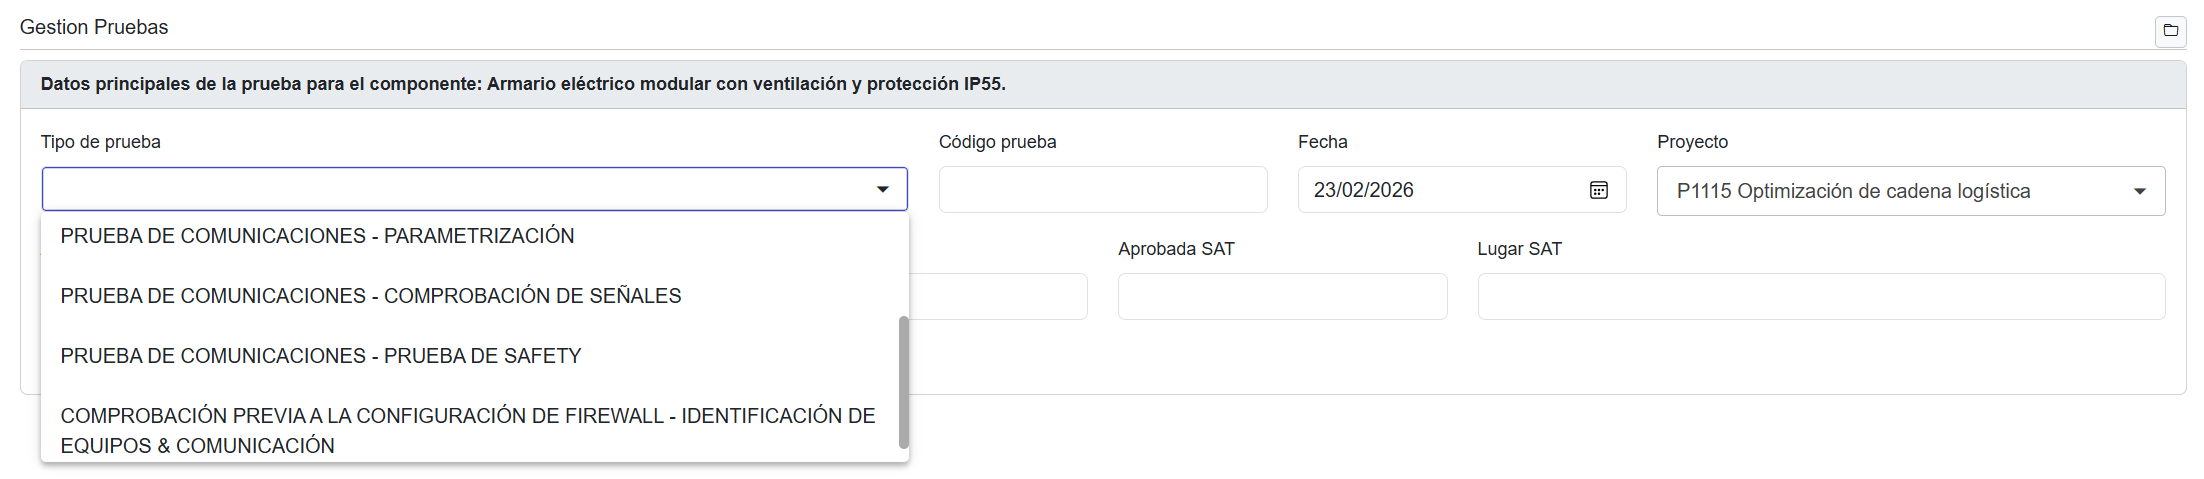The height and width of the screenshot is (479, 2204).
Task: Collapse the Tipo de prueba dropdown arrow
Action: 882,190
